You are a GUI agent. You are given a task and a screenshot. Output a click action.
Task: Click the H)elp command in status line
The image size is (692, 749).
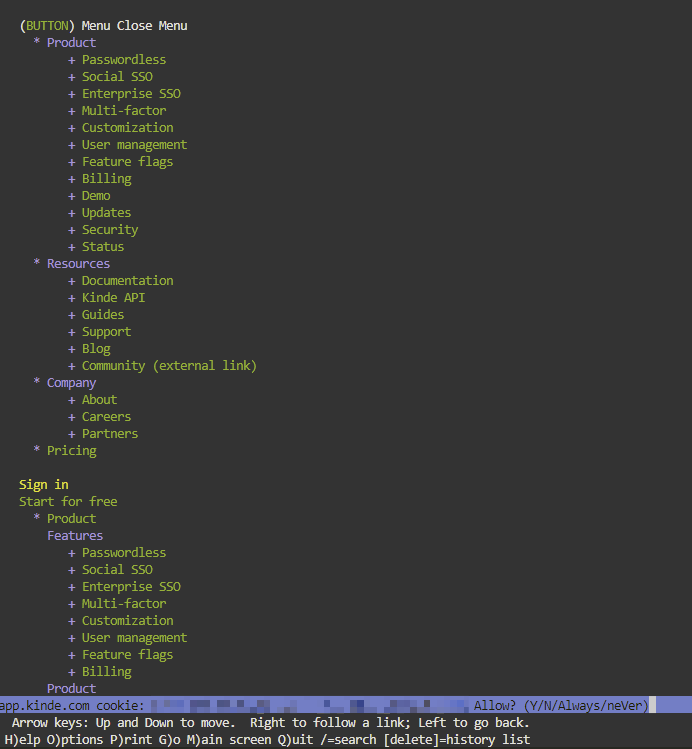(22, 740)
